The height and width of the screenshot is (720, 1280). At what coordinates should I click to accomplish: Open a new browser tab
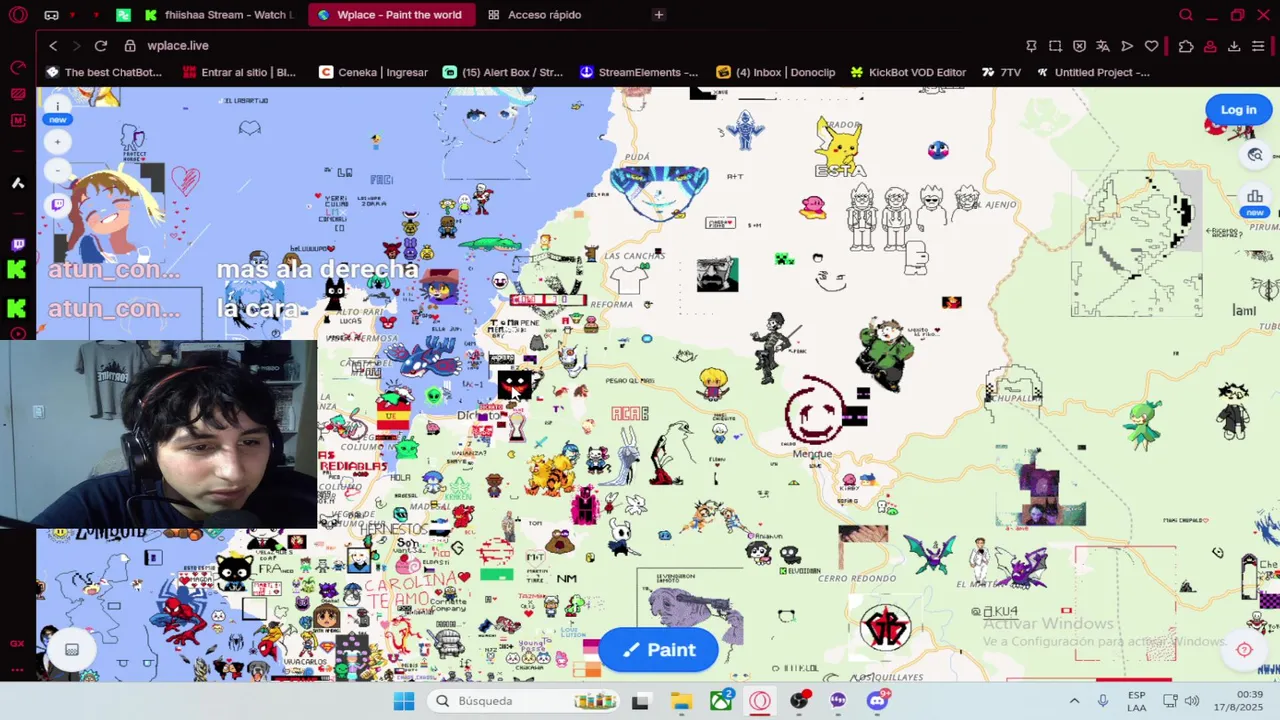click(x=658, y=15)
